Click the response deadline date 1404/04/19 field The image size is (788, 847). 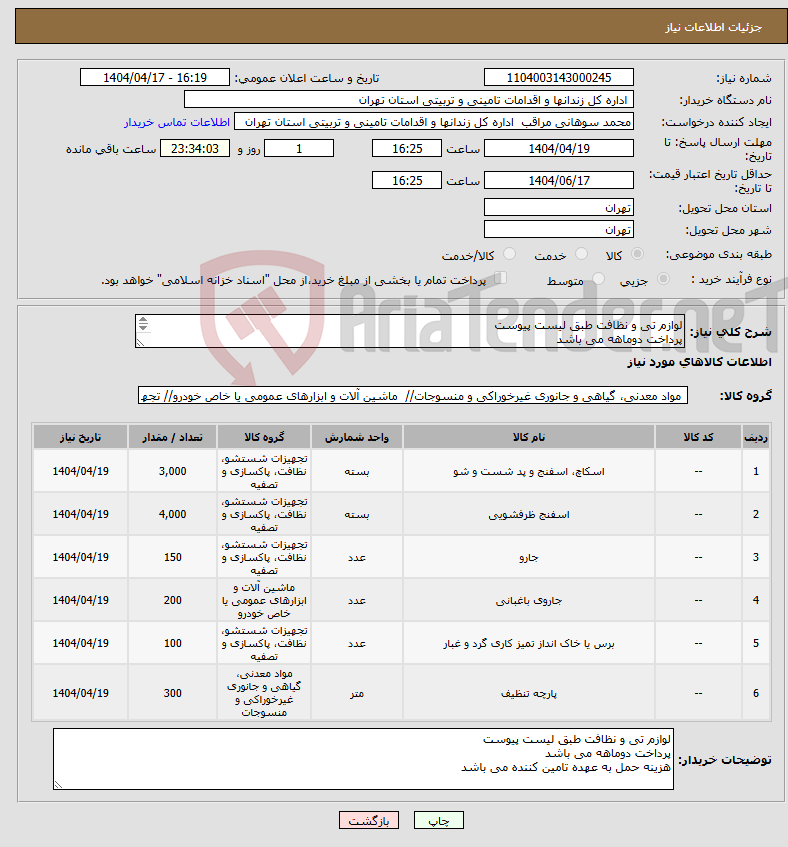(x=558, y=149)
